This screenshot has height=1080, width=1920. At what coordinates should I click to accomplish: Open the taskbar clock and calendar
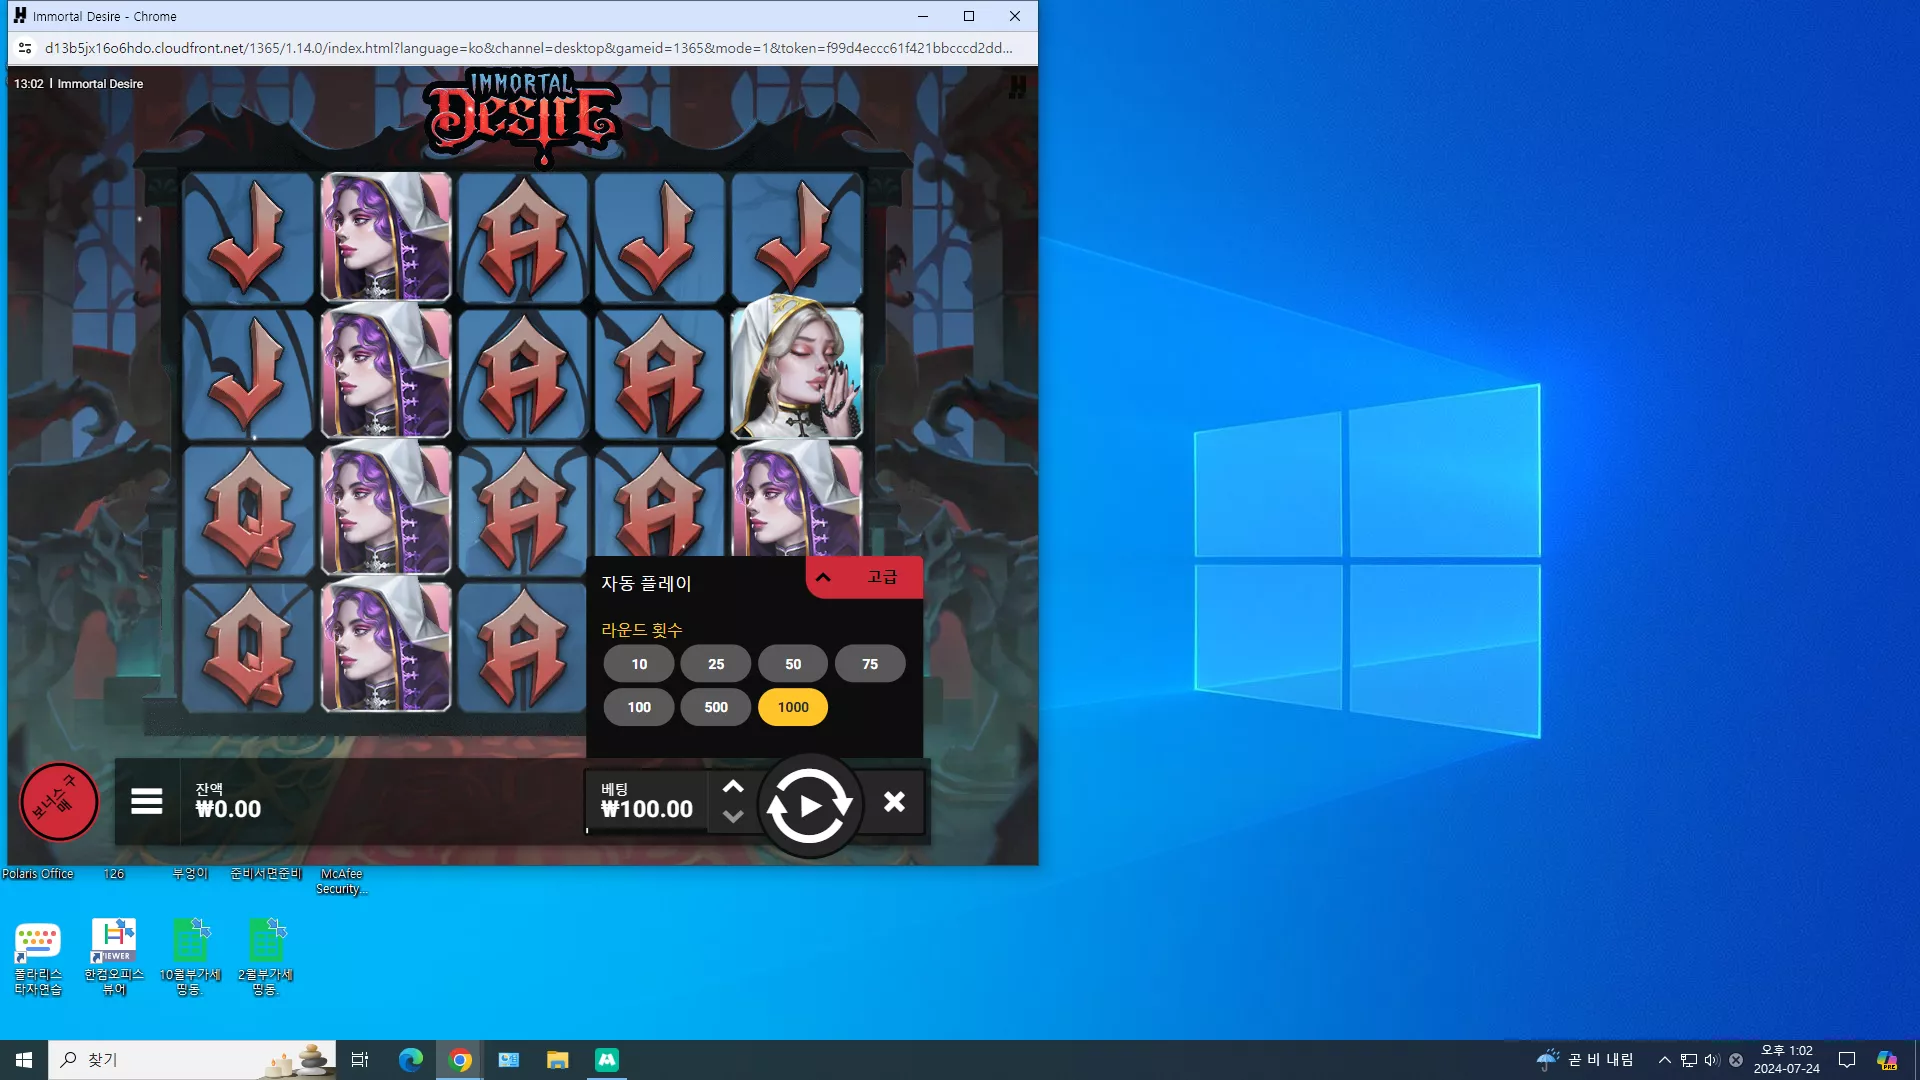pos(1787,1060)
